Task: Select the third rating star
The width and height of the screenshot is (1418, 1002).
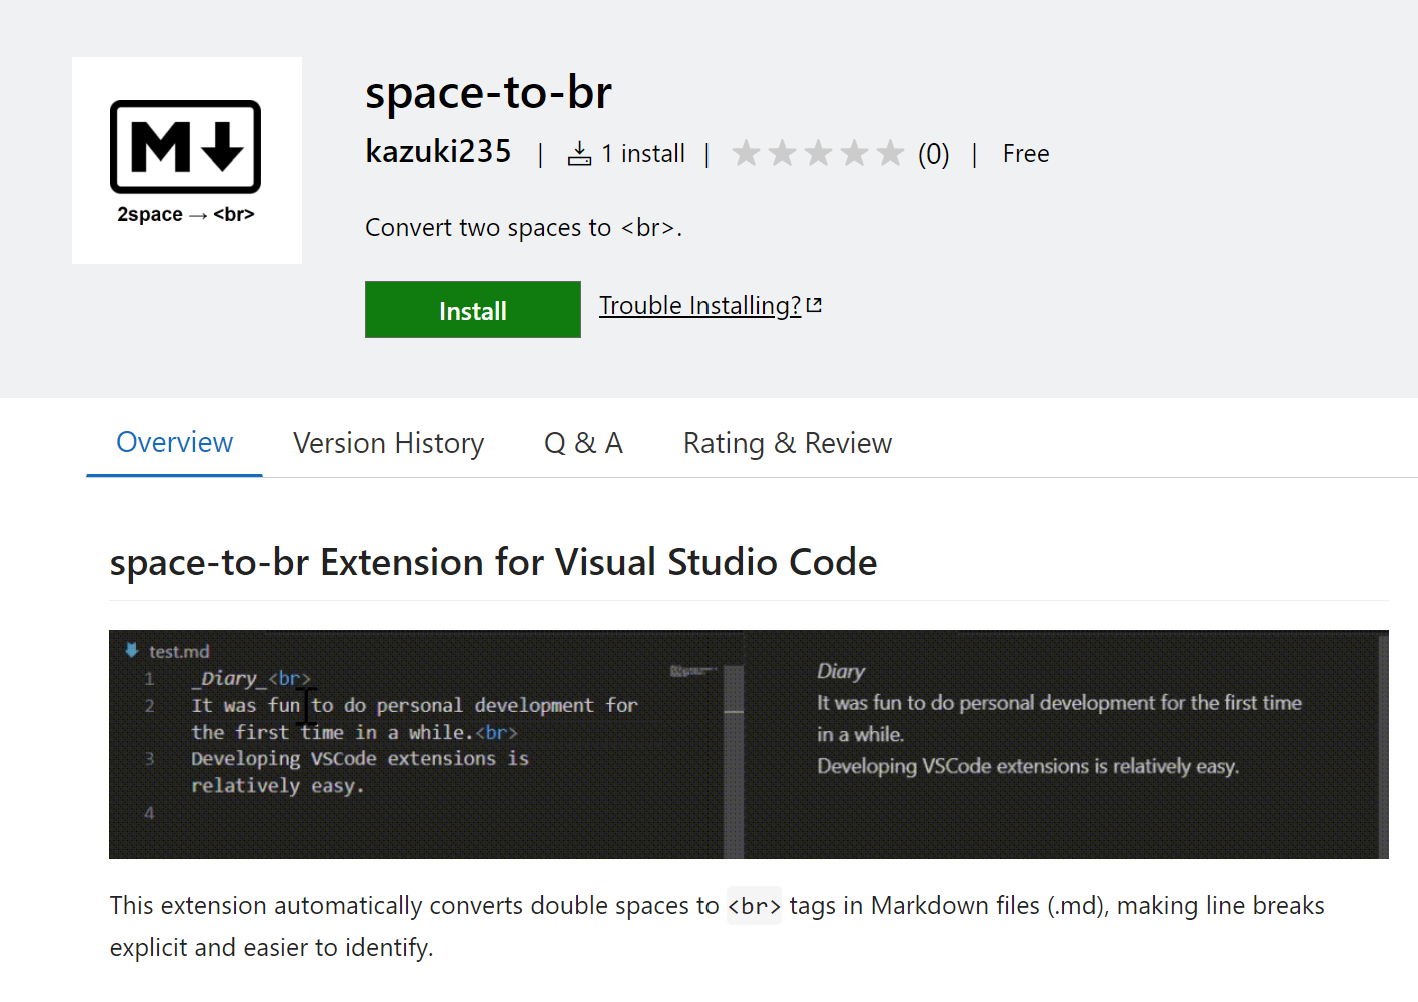Action: 818,152
